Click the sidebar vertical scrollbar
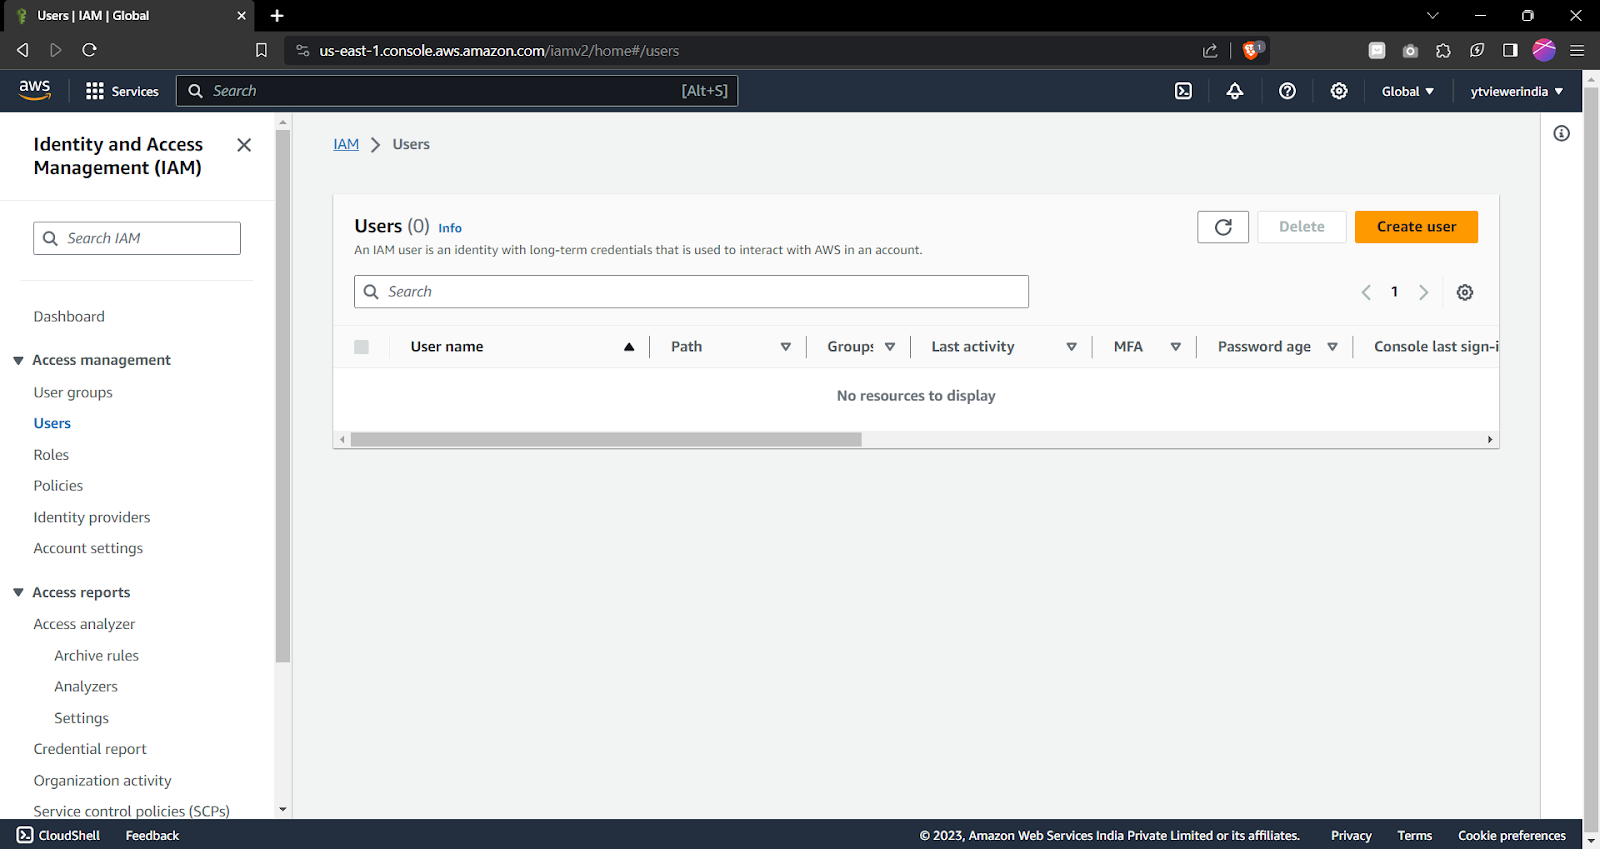1600x849 pixels. (283, 395)
